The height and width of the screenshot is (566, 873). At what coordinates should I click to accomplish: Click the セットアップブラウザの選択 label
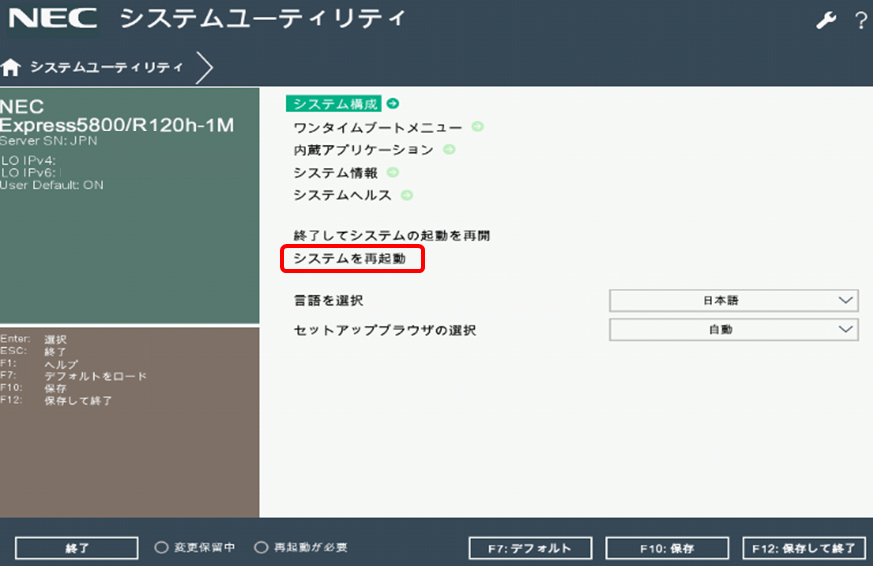tap(385, 330)
